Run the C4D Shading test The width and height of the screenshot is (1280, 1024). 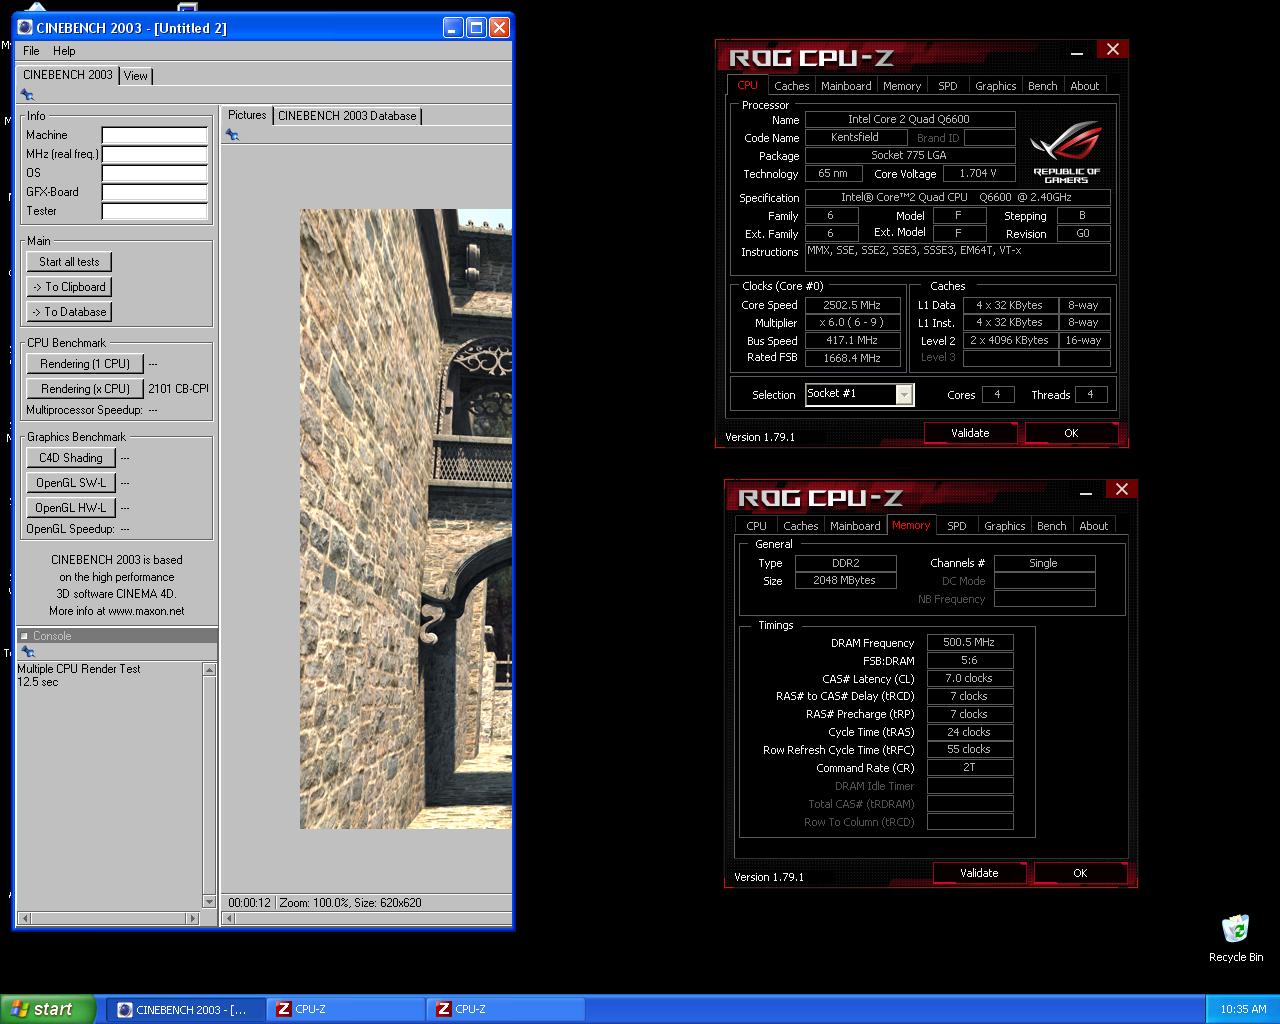(x=71, y=458)
